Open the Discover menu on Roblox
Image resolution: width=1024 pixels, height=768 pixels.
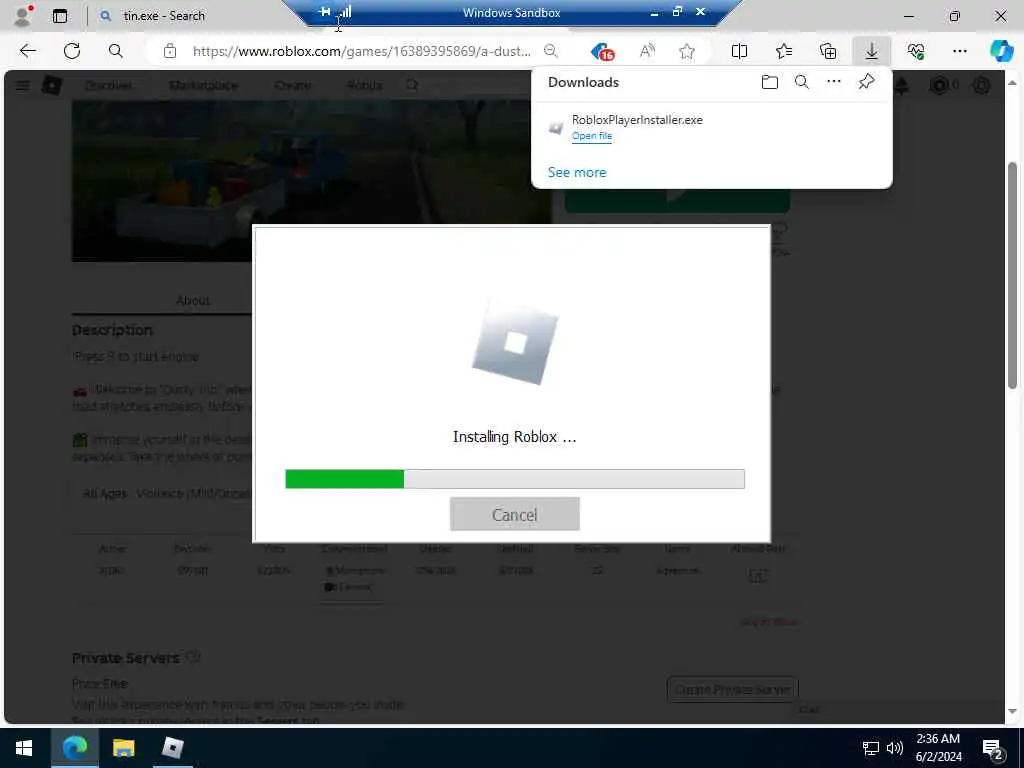pyautogui.click(x=108, y=86)
